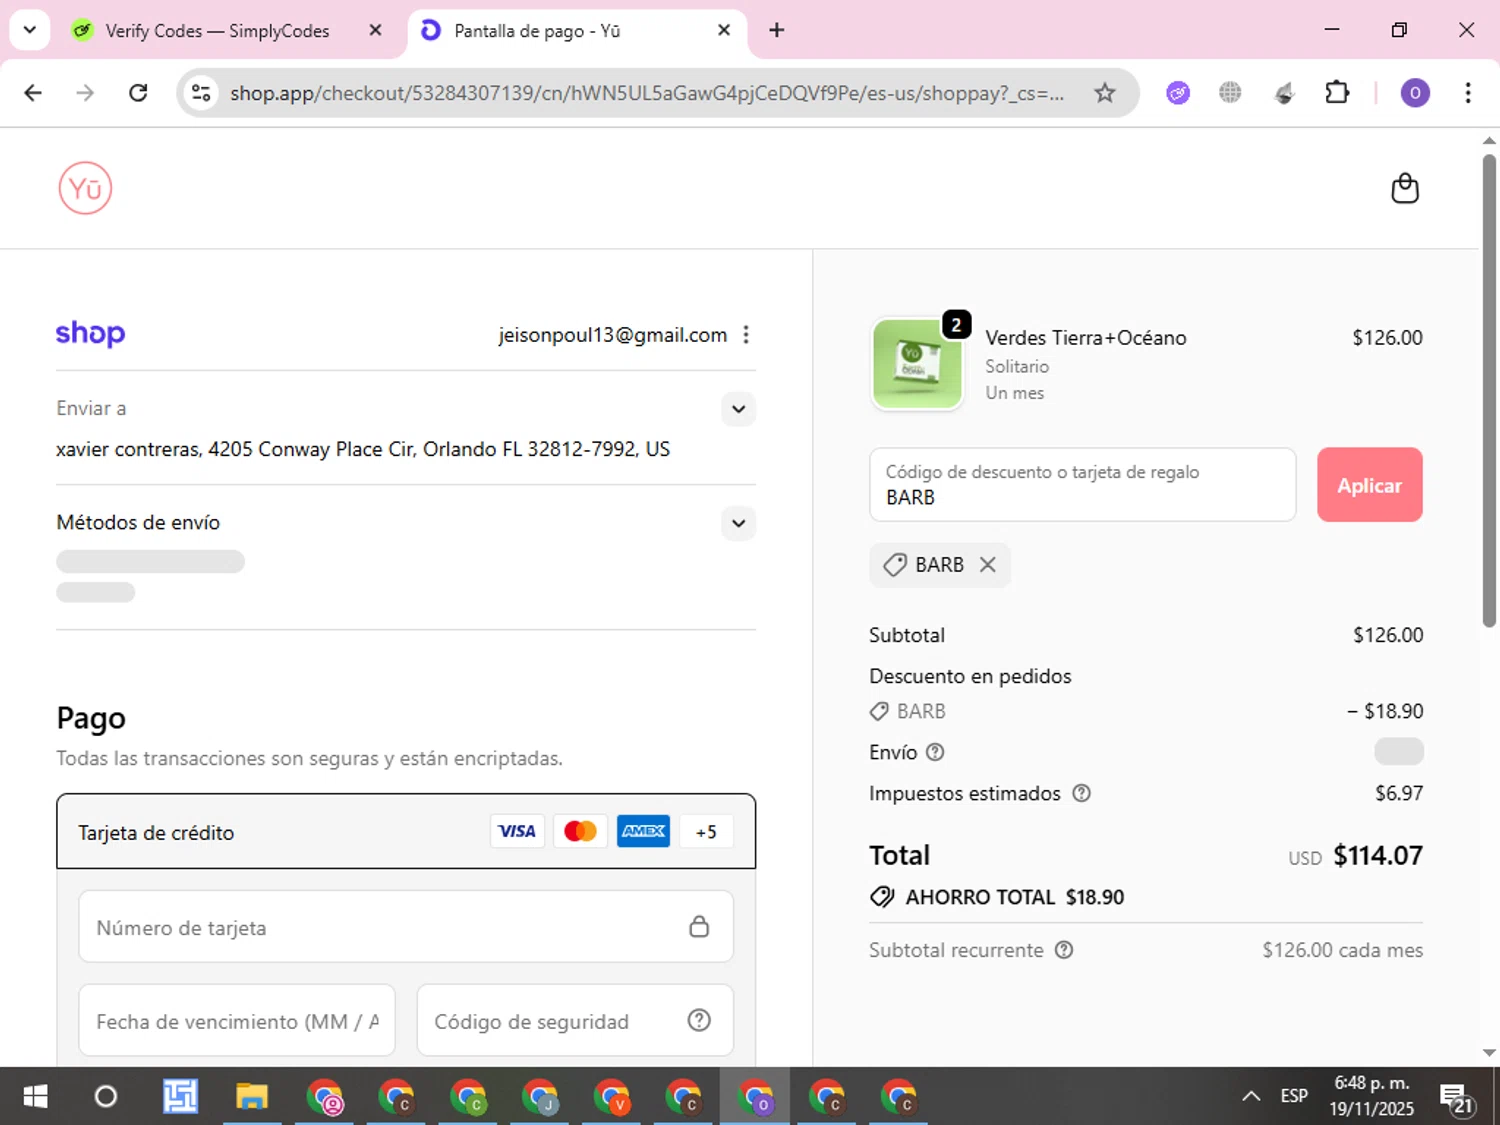1500x1125 pixels.
Task: Open the Chrome three-dot menu
Action: 1467,93
